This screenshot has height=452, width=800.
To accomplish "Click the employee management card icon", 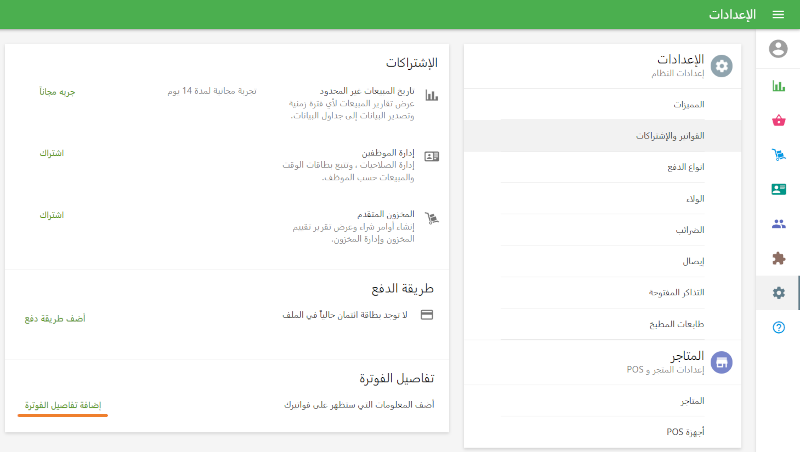I will (x=432, y=156).
